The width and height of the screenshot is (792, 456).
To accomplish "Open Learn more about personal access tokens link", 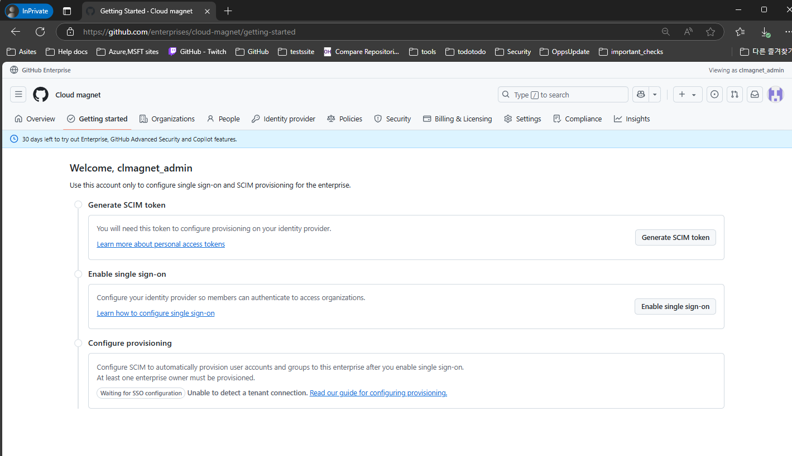I will [161, 244].
